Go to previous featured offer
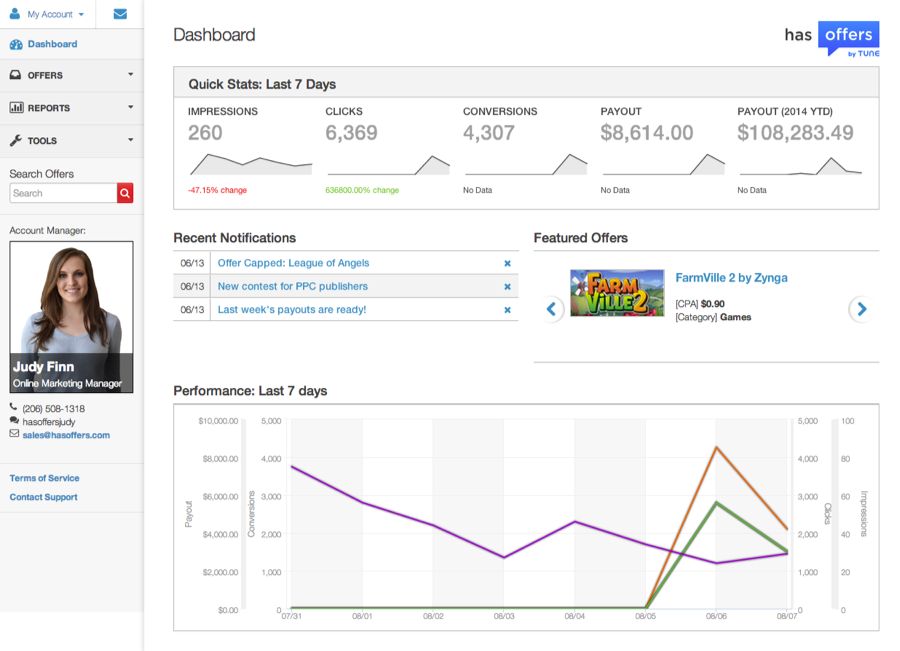The image size is (900, 651). click(551, 310)
